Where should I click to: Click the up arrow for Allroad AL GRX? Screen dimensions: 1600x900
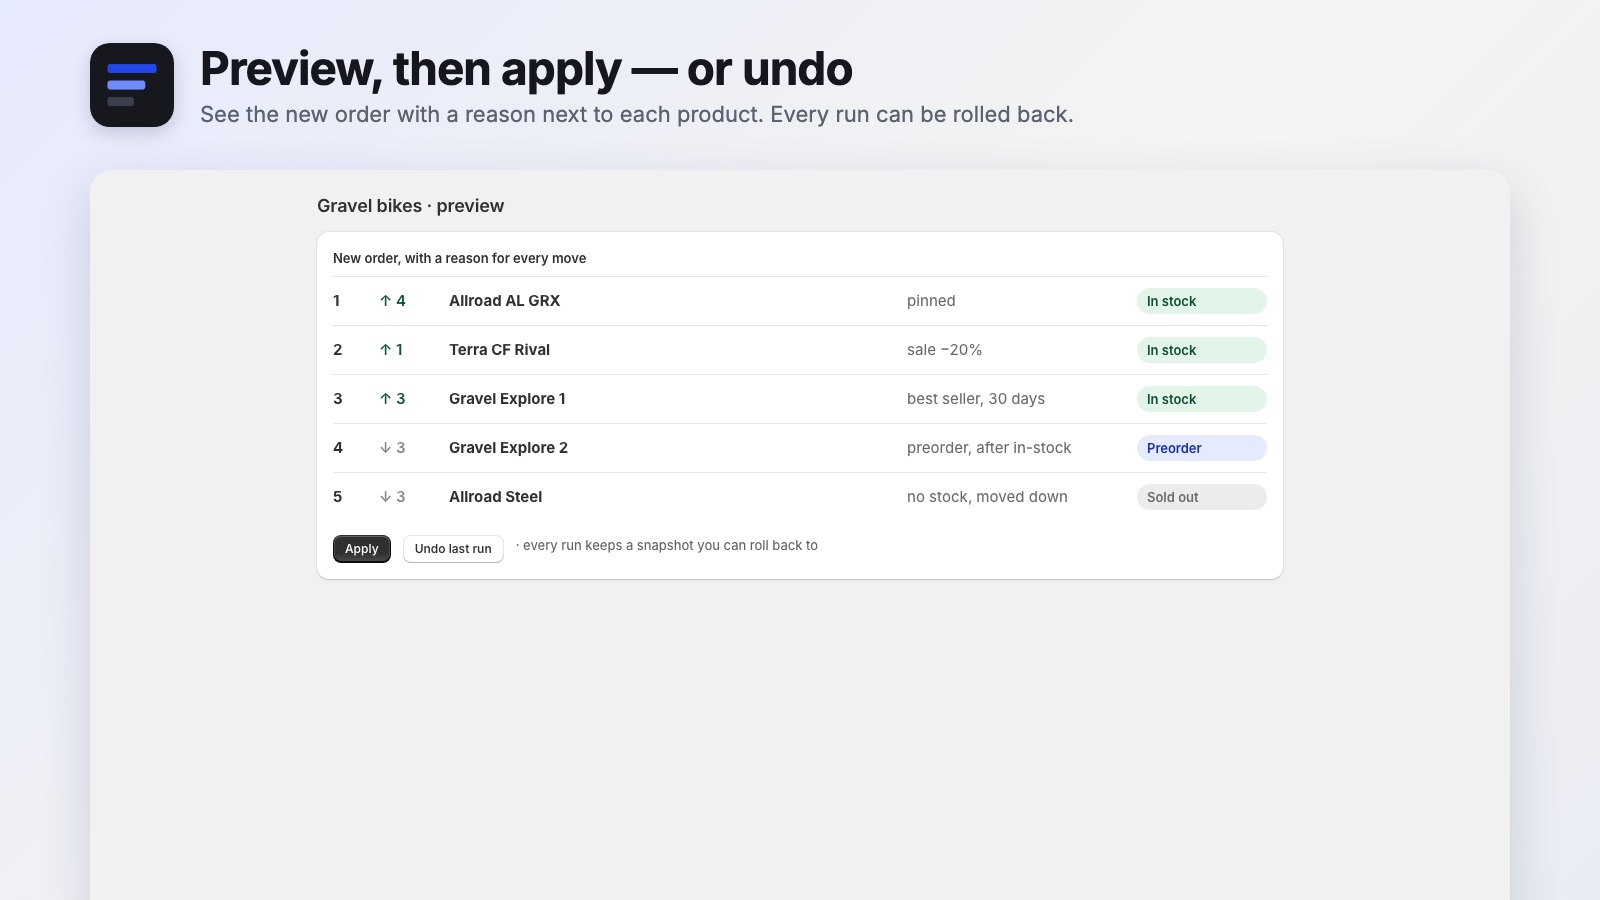pyautogui.click(x=385, y=301)
